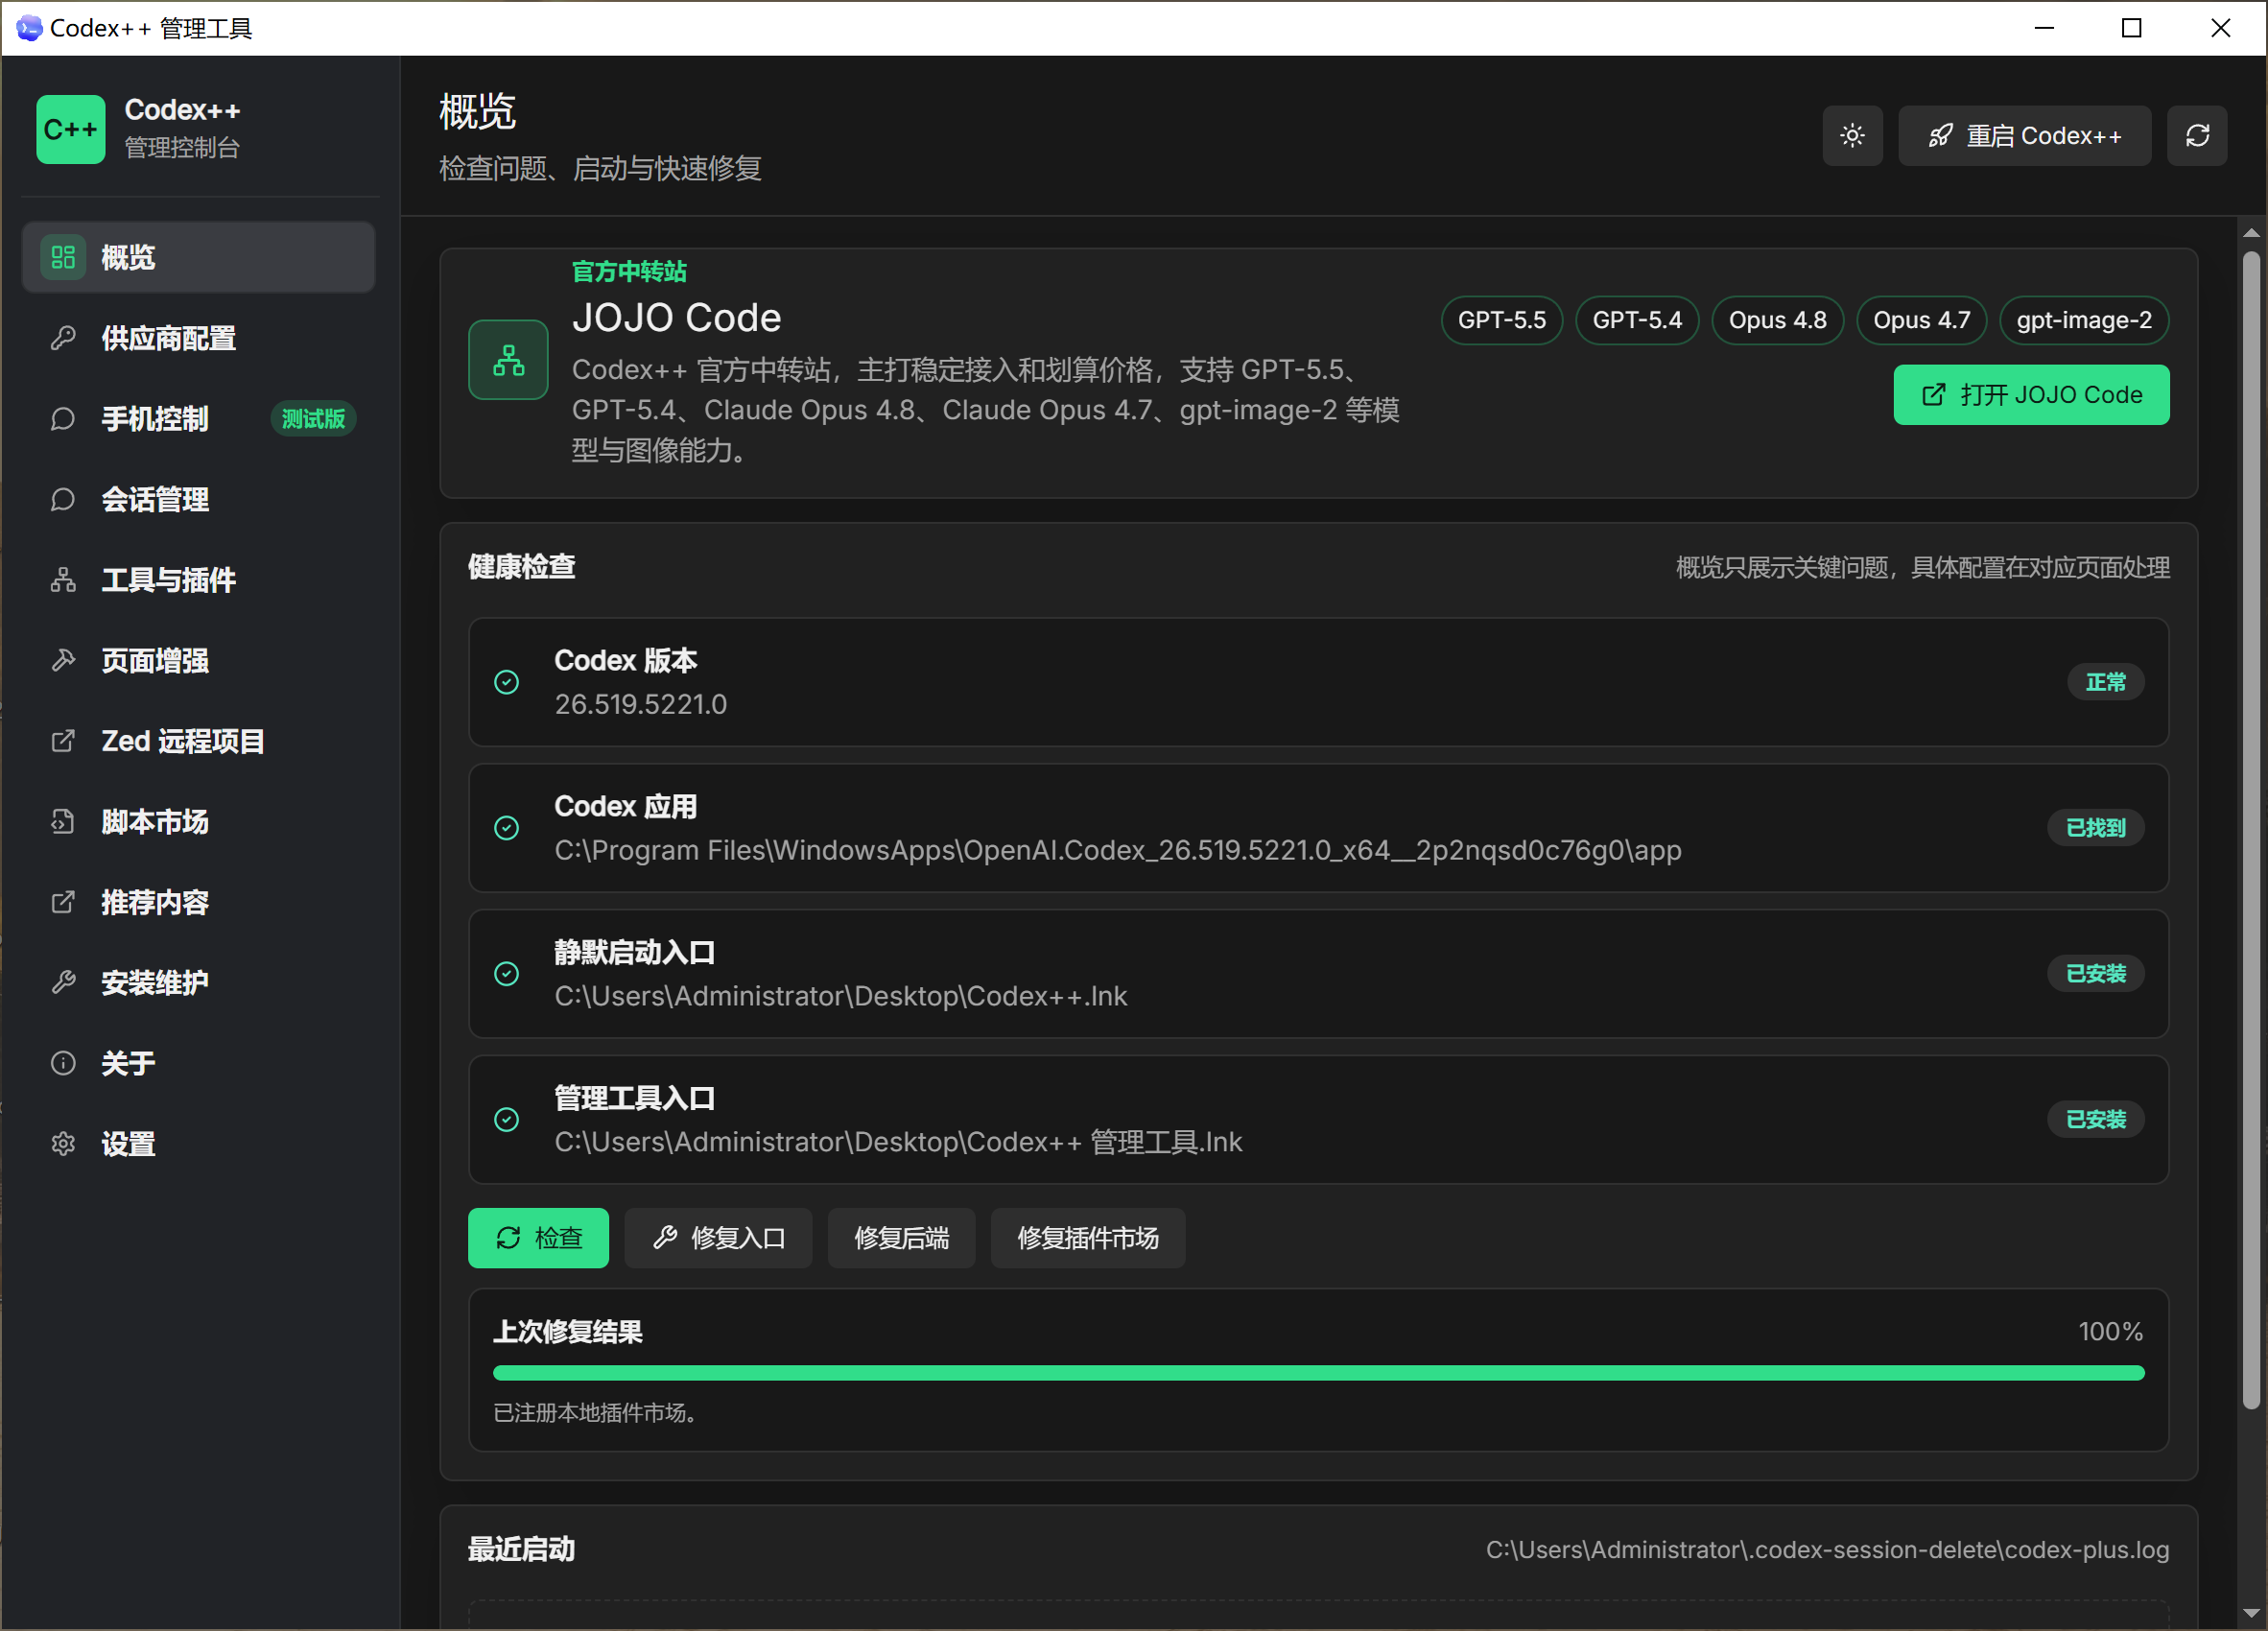
Task: Open the 设置 gear menu item
Action: pos(198,1144)
